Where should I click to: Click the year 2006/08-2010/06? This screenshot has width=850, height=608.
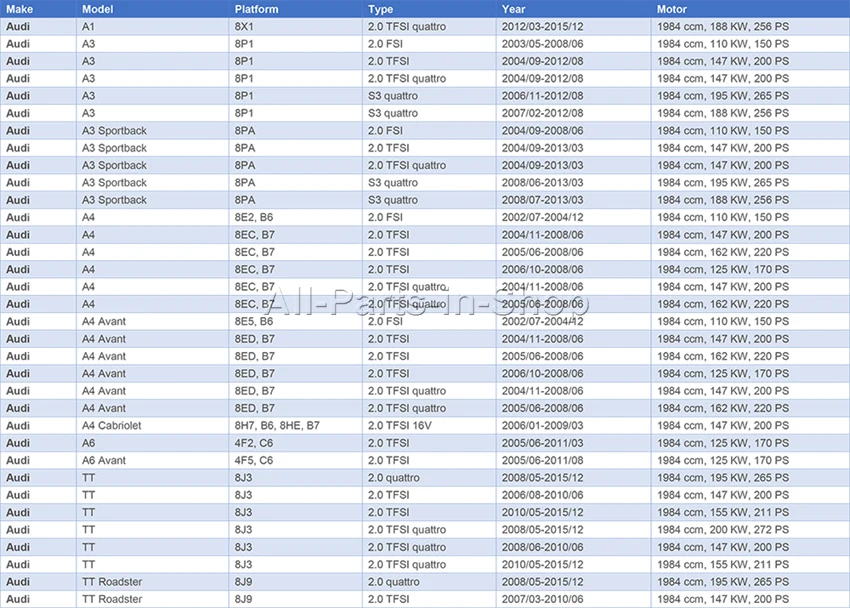542,495
